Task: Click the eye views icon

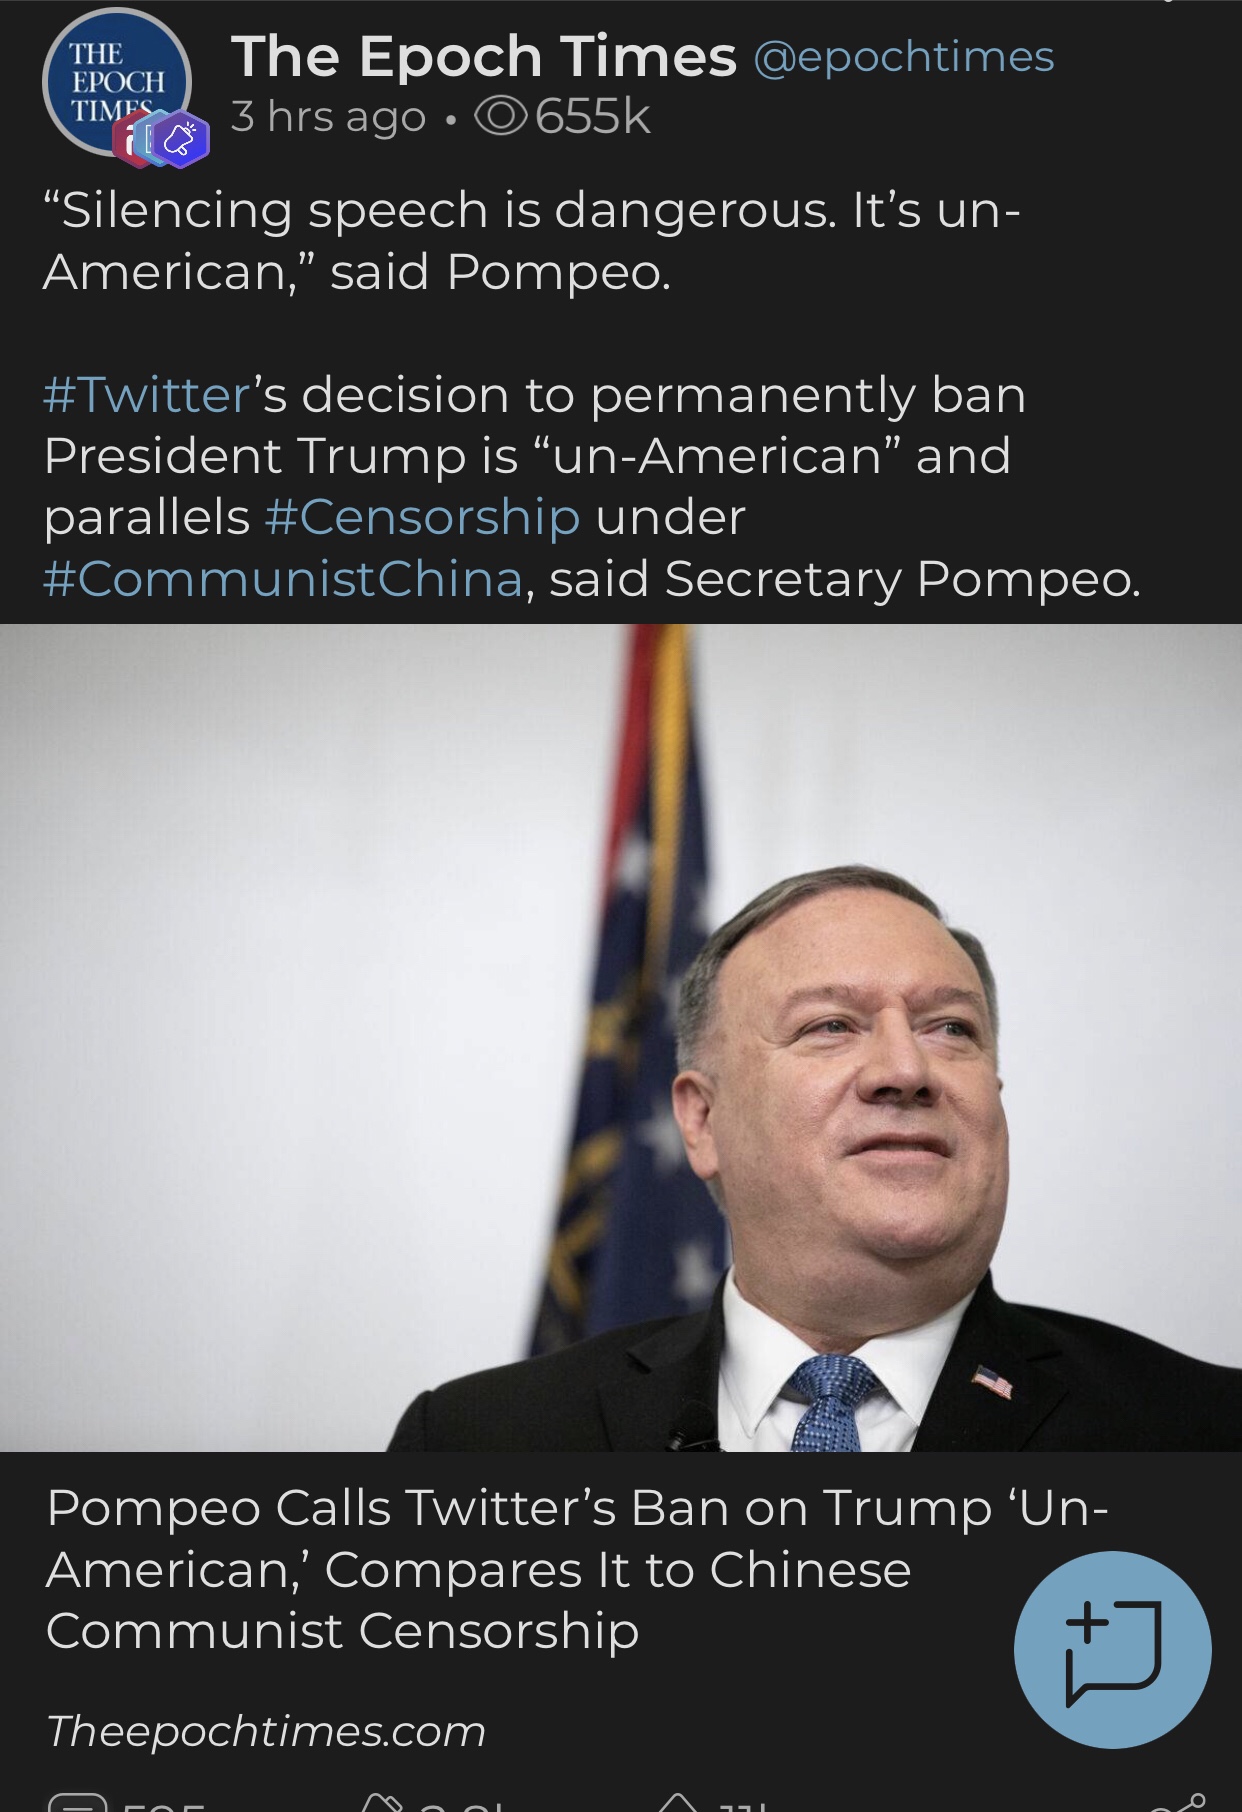Action: coord(500,117)
